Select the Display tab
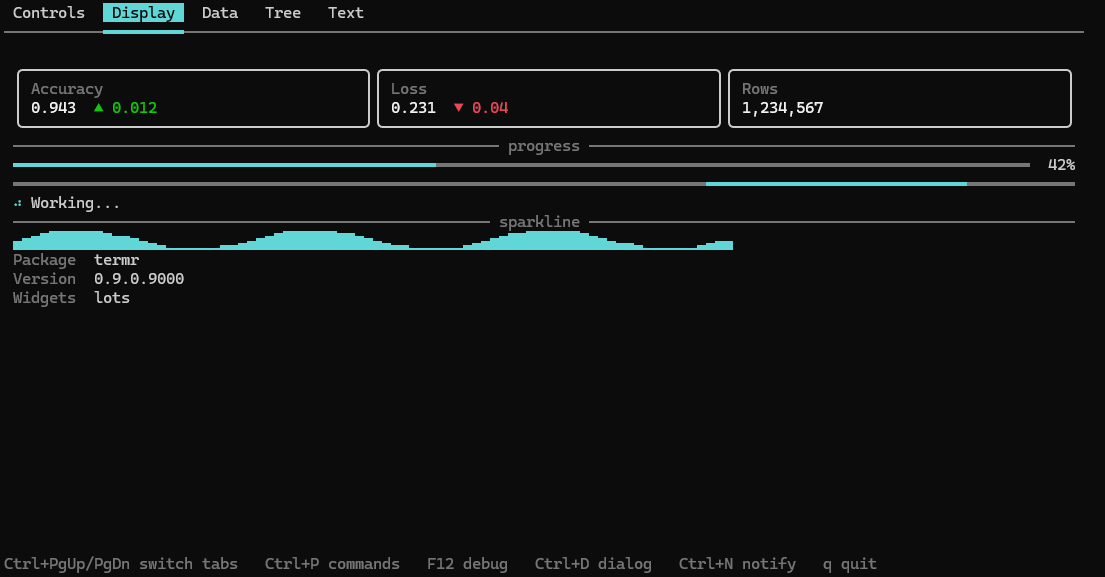This screenshot has height=577, width=1105. click(143, 13)
